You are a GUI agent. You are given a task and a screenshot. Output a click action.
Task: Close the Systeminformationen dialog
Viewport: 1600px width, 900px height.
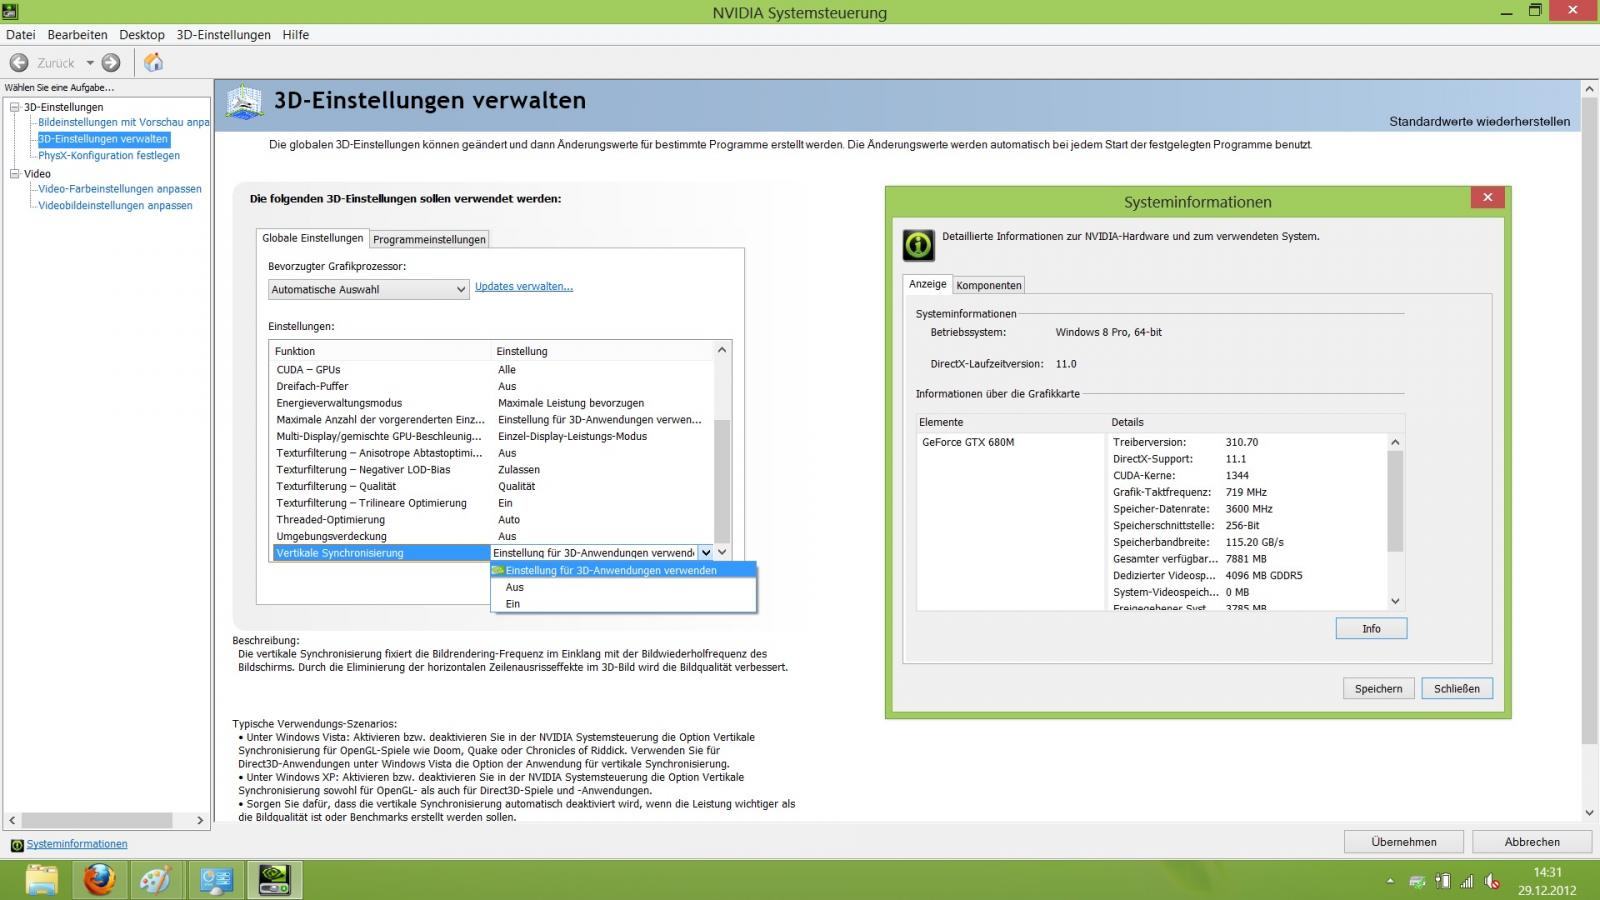[1487, 197]
